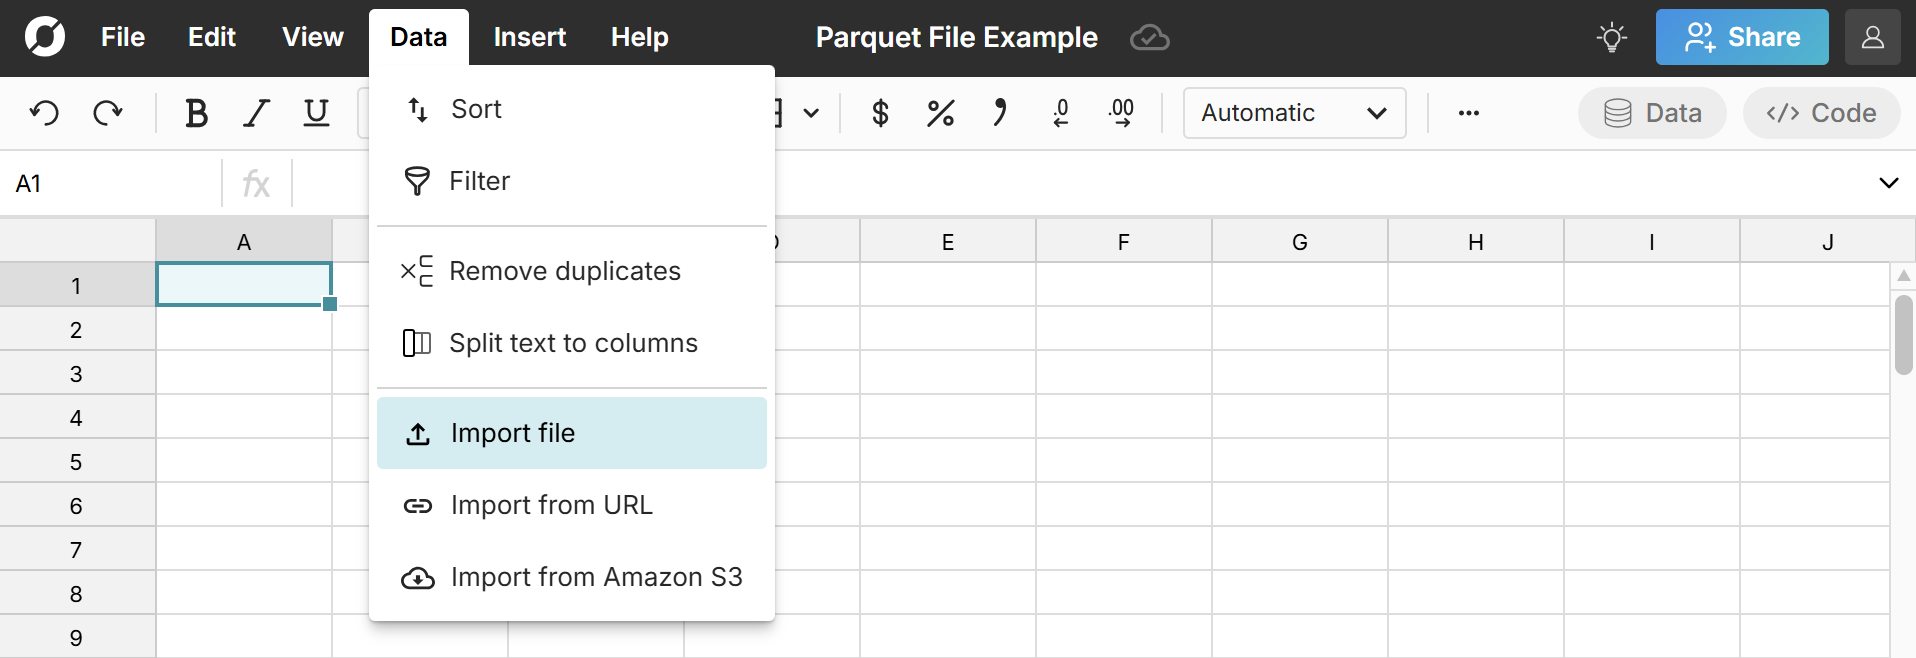Expand the formula bar chevron
This screenshot has height=658, width=1916.
point(1888,183)
